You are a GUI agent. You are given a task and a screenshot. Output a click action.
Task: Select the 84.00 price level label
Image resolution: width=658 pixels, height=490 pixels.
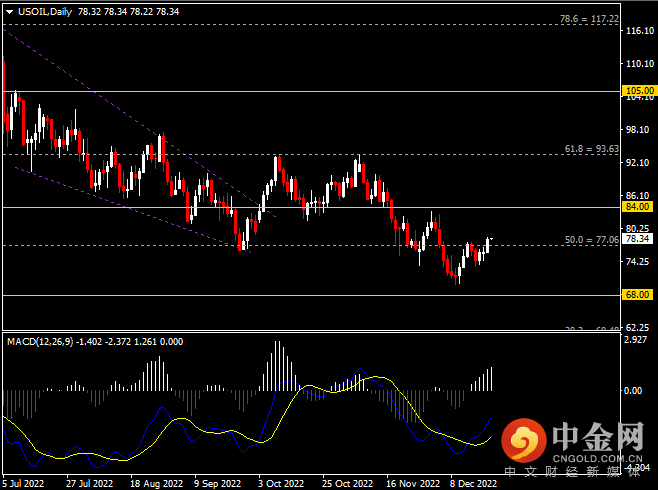coord(638,207)
